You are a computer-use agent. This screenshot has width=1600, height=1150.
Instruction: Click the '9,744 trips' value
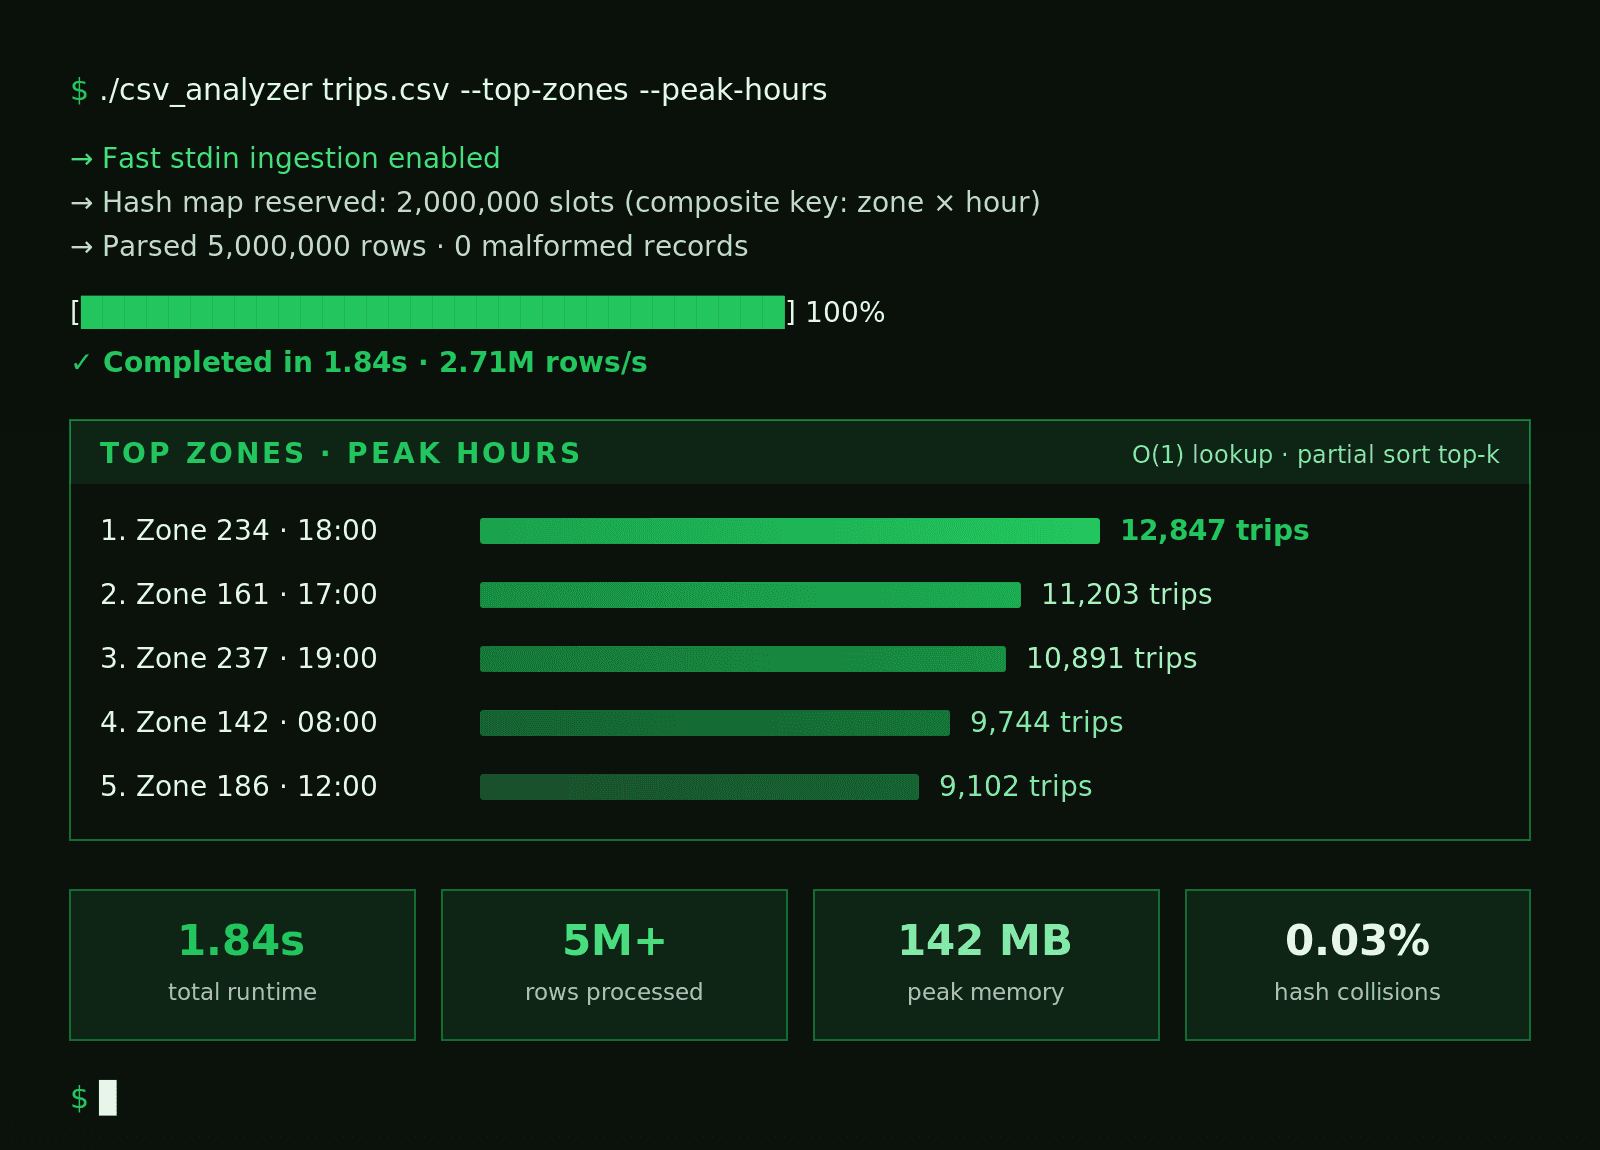[1046, 723]
